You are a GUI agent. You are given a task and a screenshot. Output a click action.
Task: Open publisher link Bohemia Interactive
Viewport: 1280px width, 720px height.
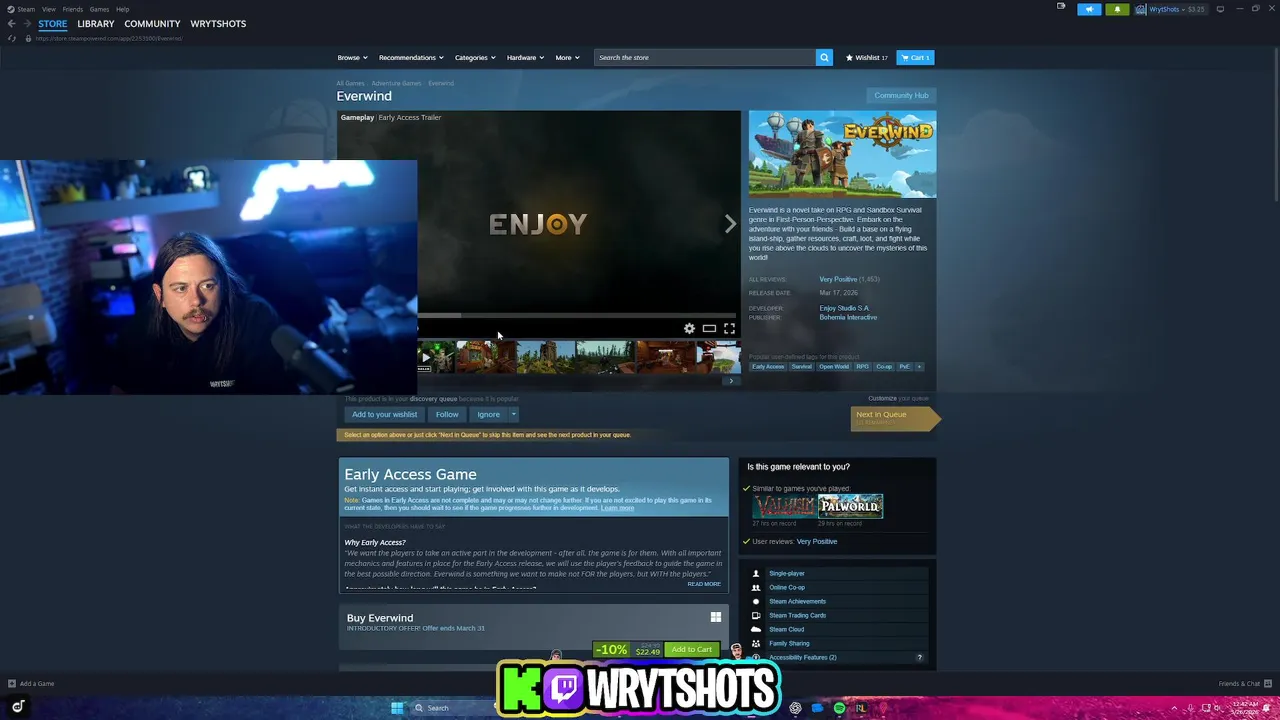[848, 317]
